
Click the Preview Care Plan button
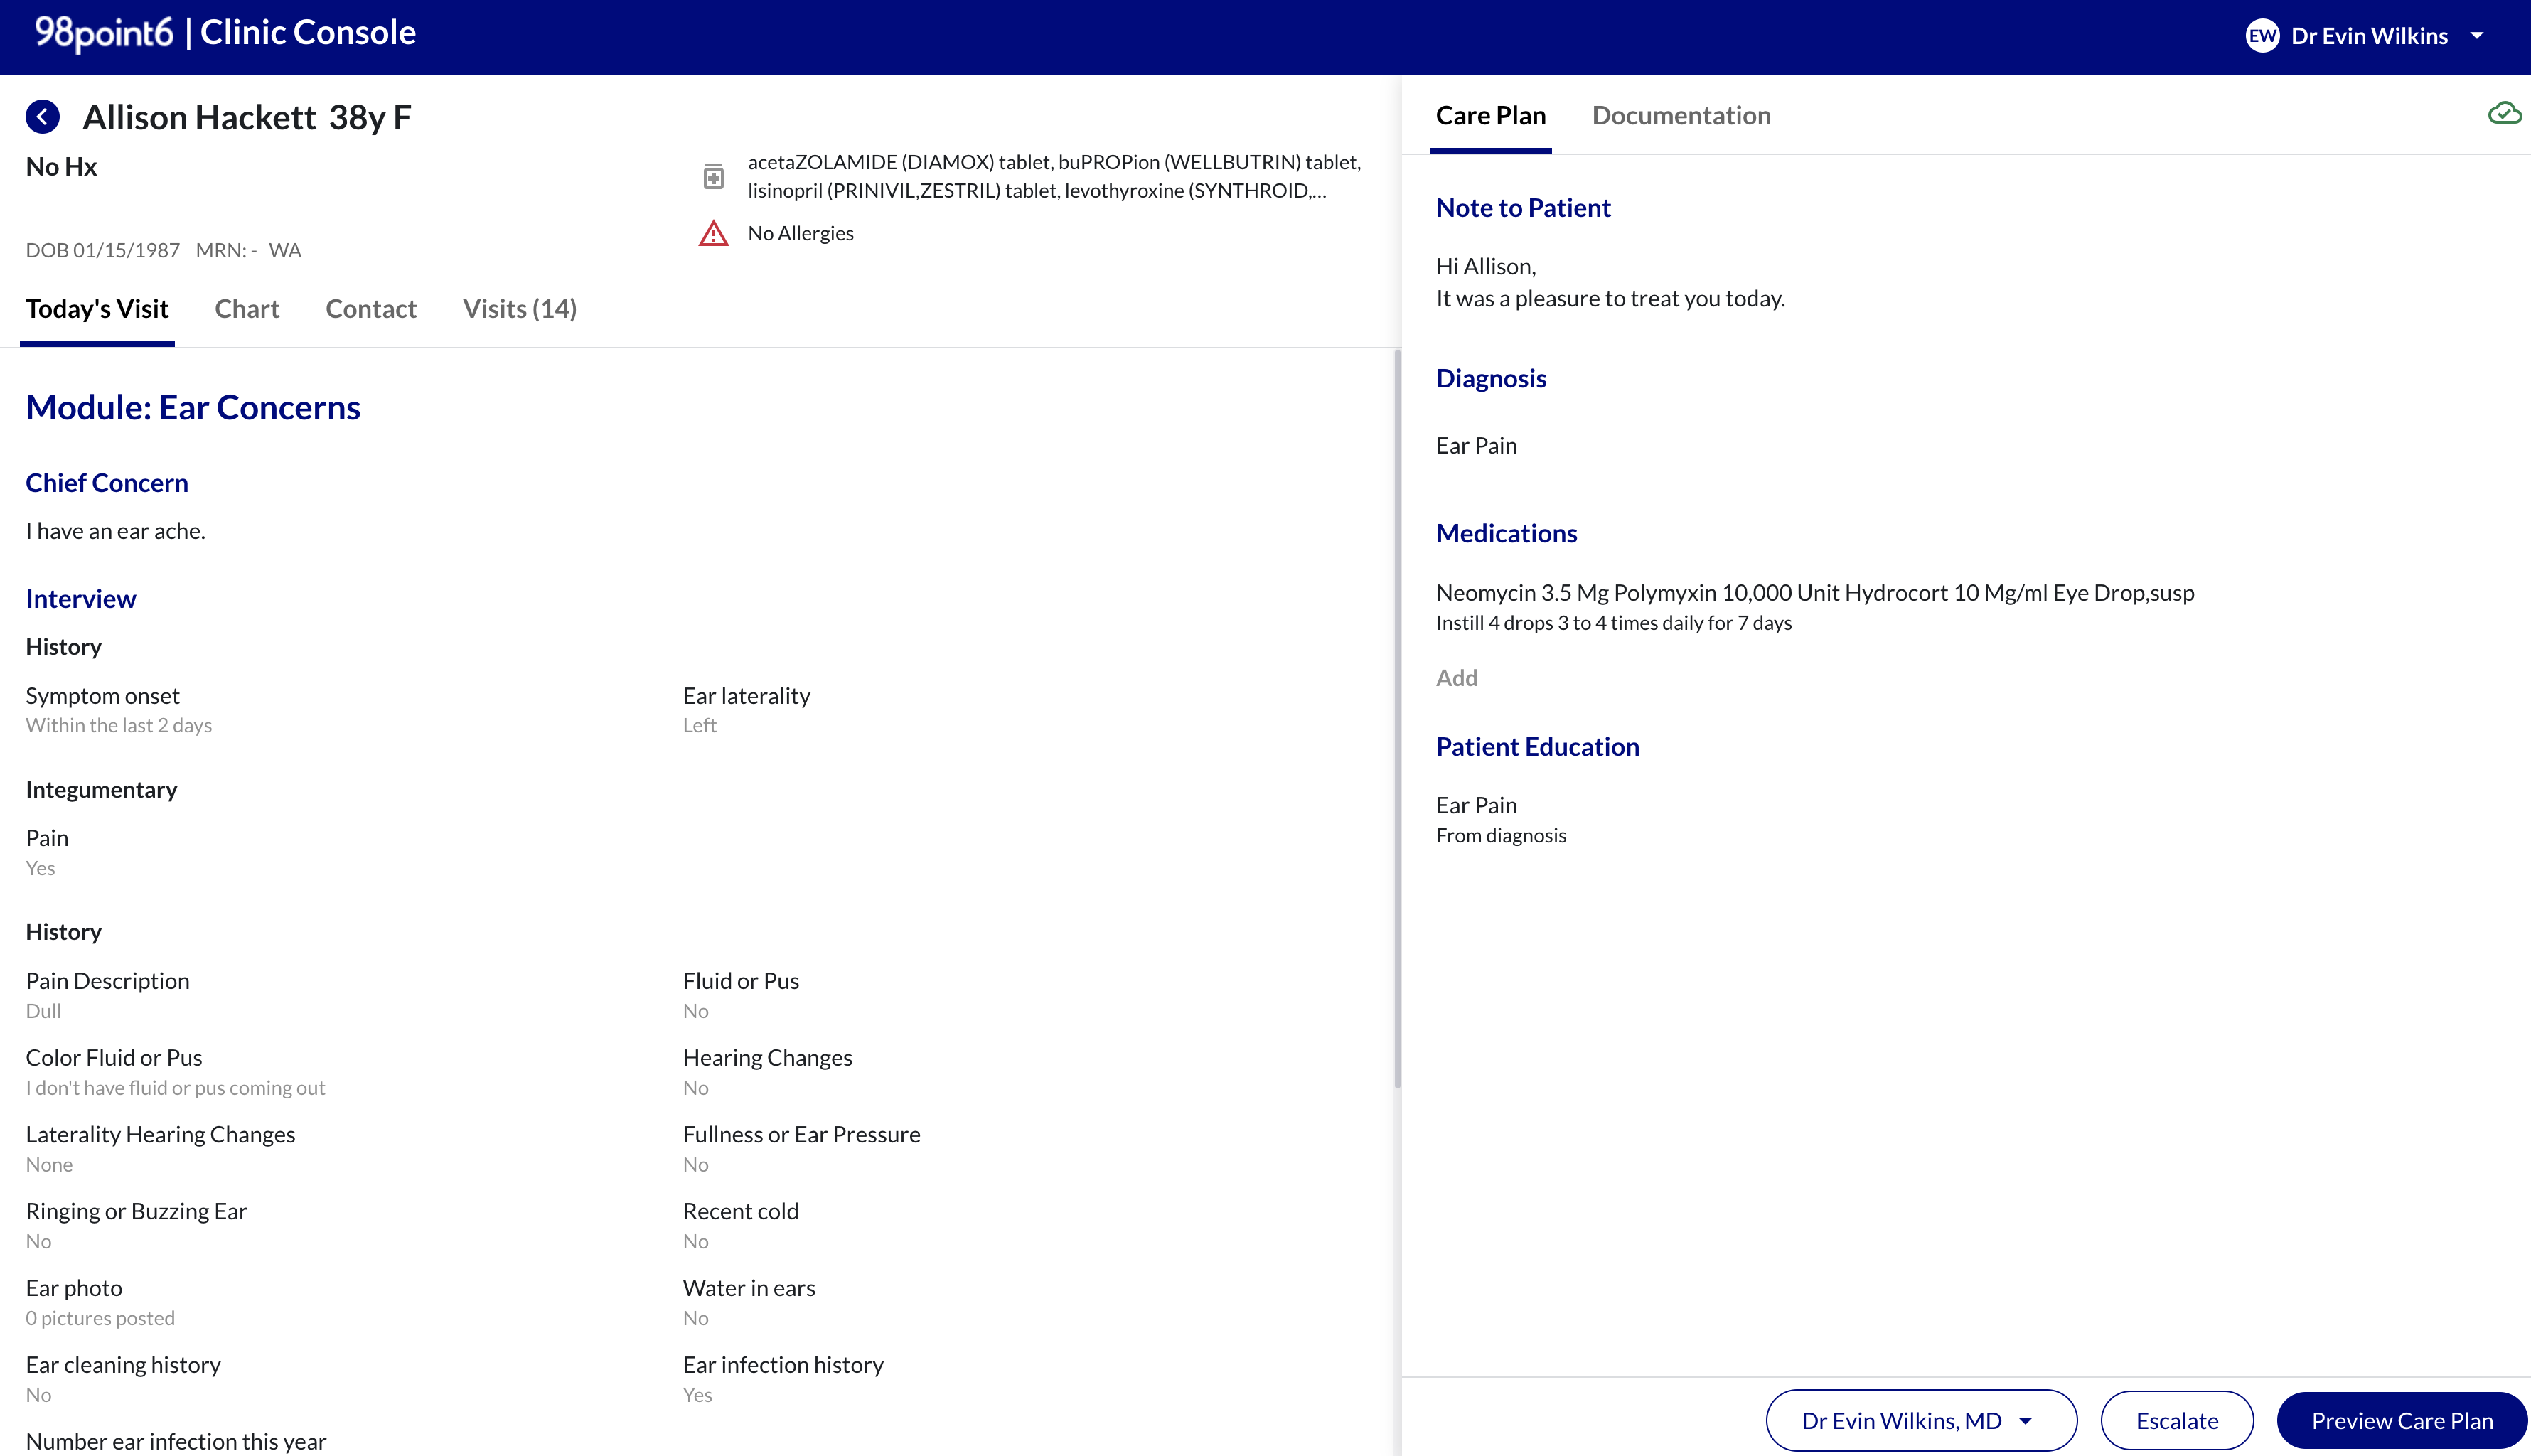pyautogui.click(x=2402, y=1420)
